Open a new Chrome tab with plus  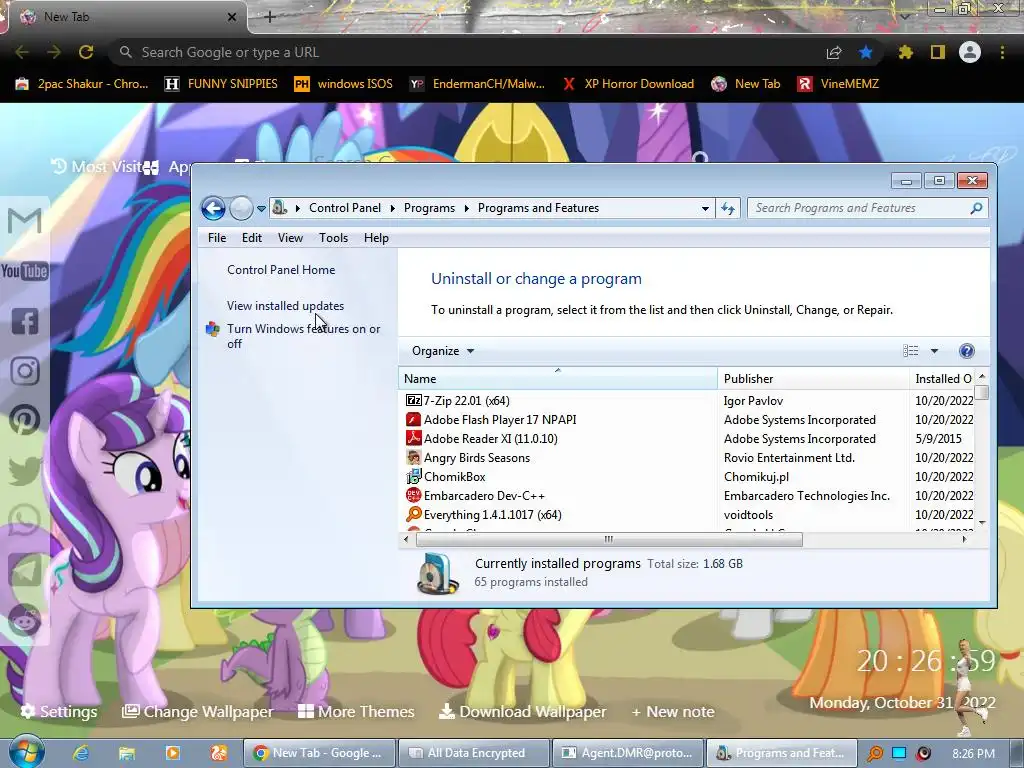[270, 17]
